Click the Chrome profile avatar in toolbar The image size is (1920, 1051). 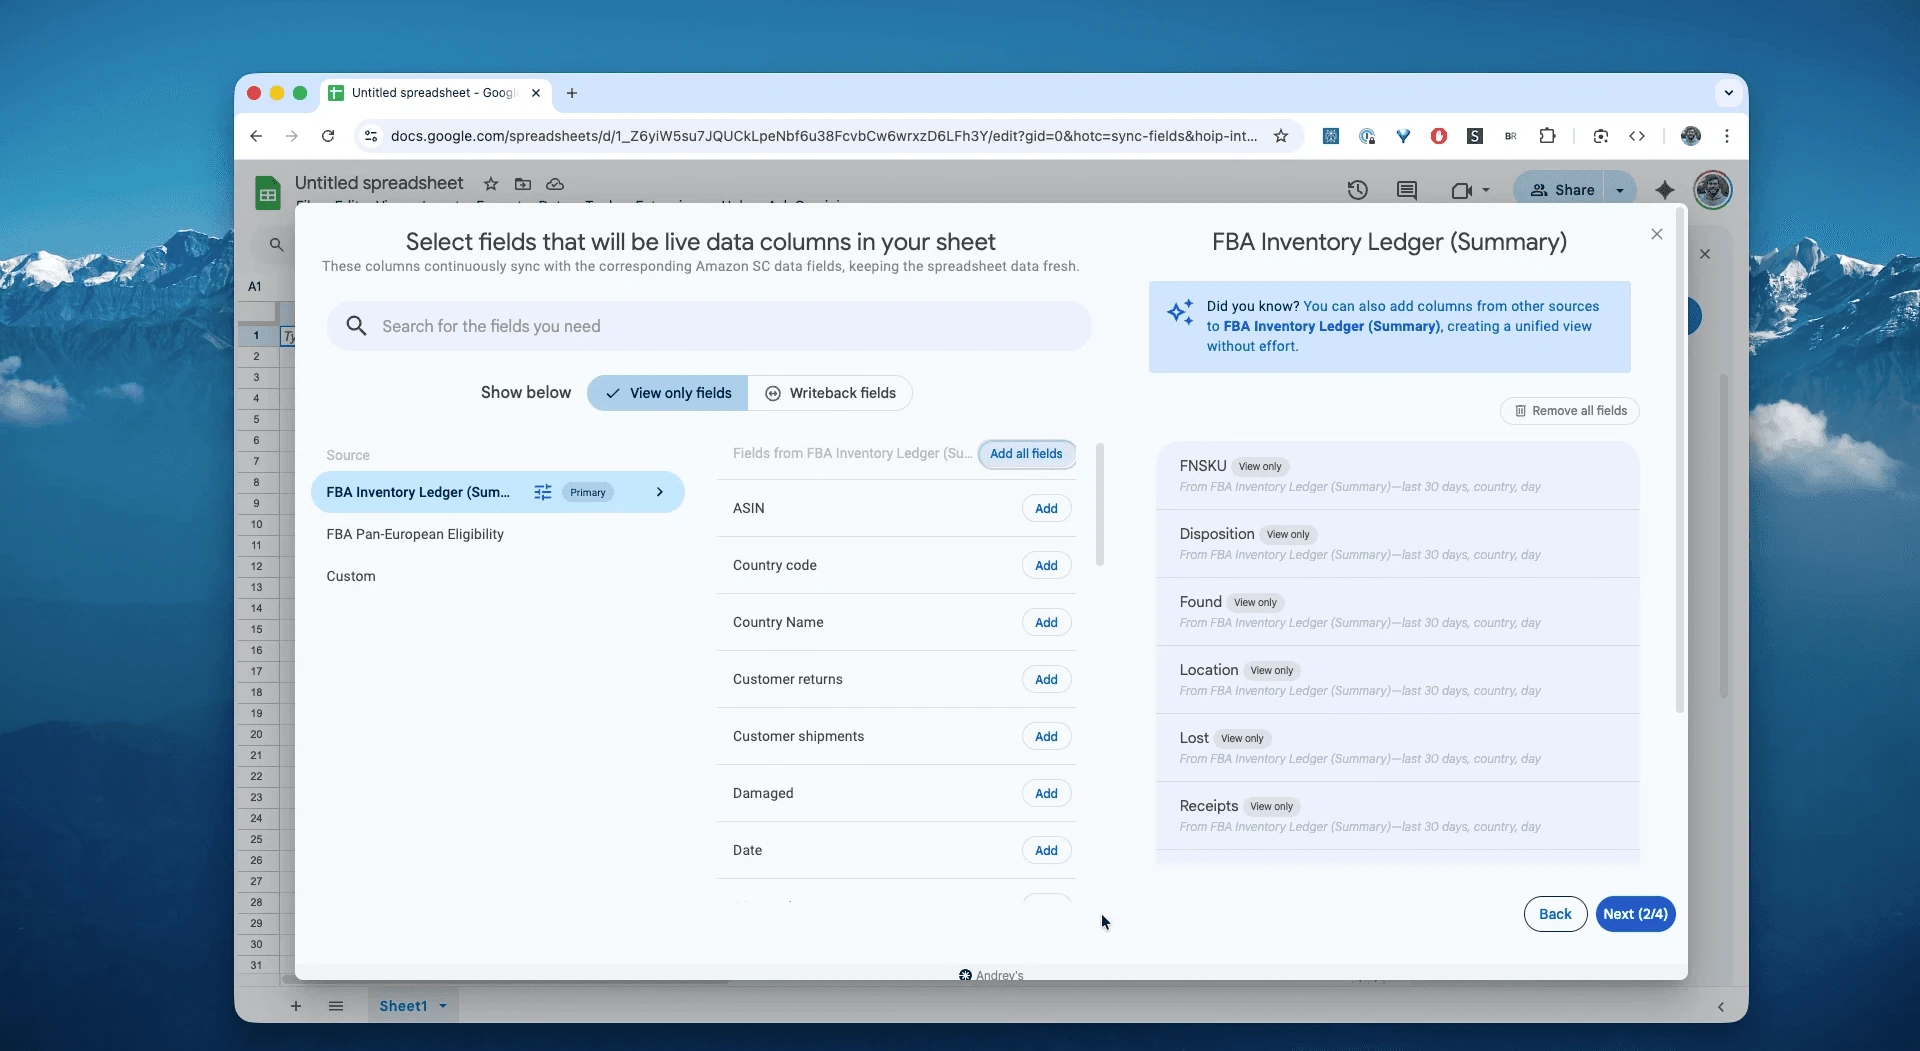[1691, 136]
